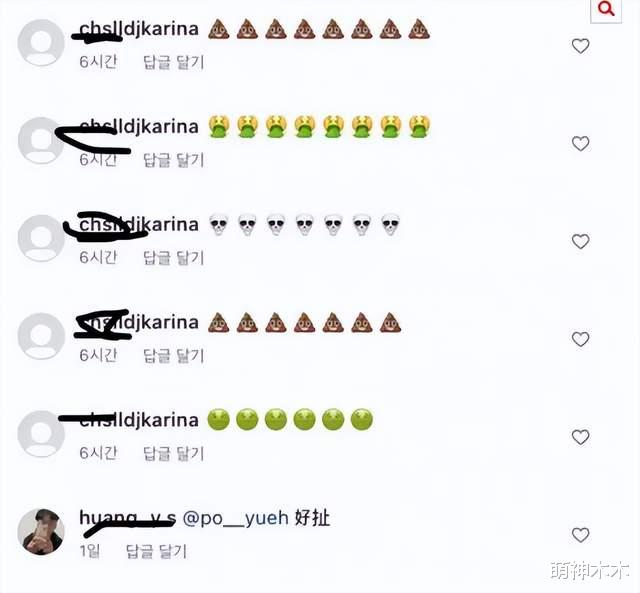Like the green nauseated face comment
Viewport: 640px width, 593px height.
580,437
